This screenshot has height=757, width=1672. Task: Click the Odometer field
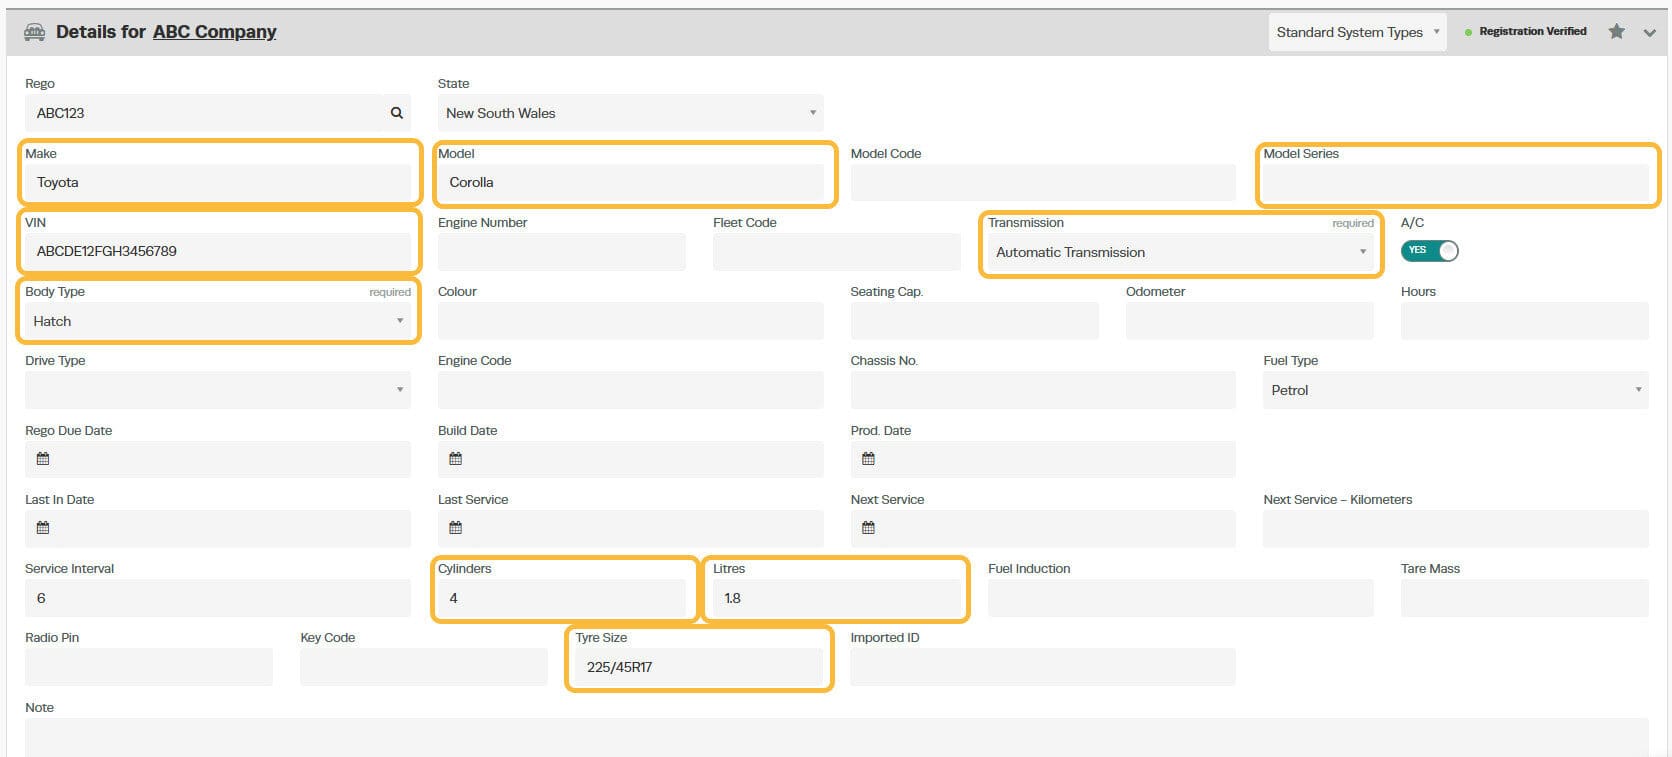1250,321
